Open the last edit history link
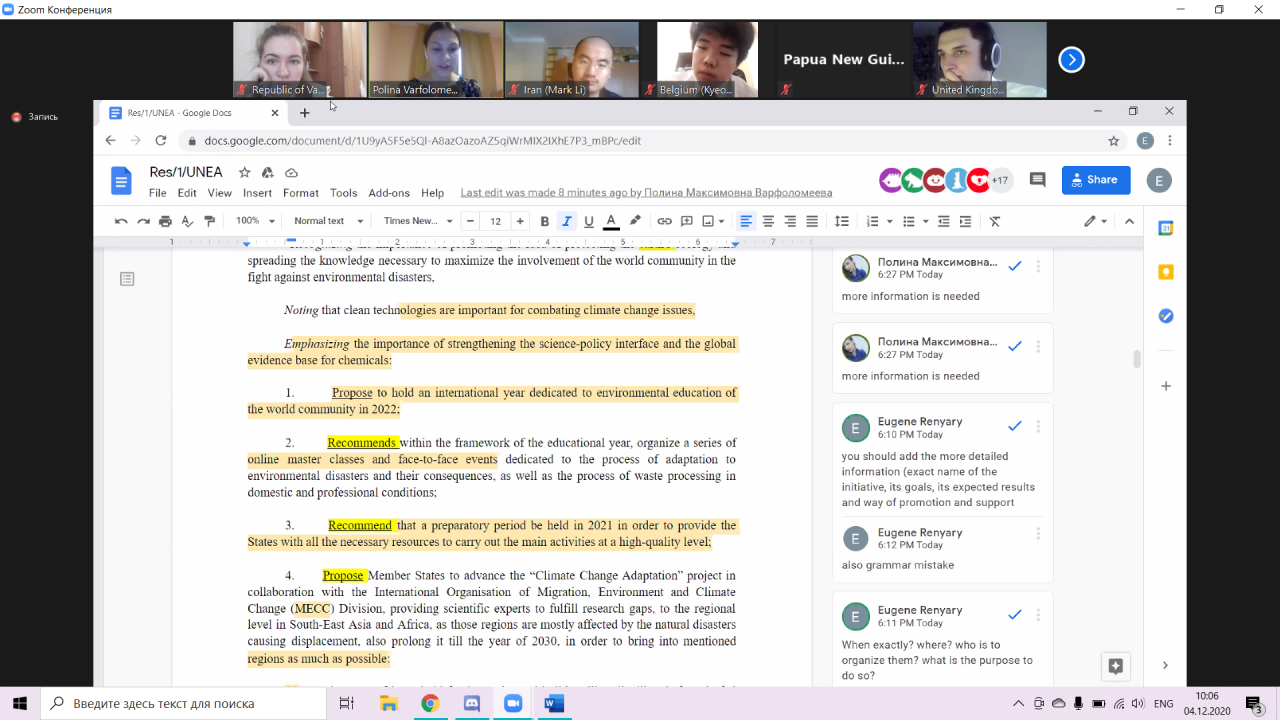Screen dimensions: 1280x720 645,193
